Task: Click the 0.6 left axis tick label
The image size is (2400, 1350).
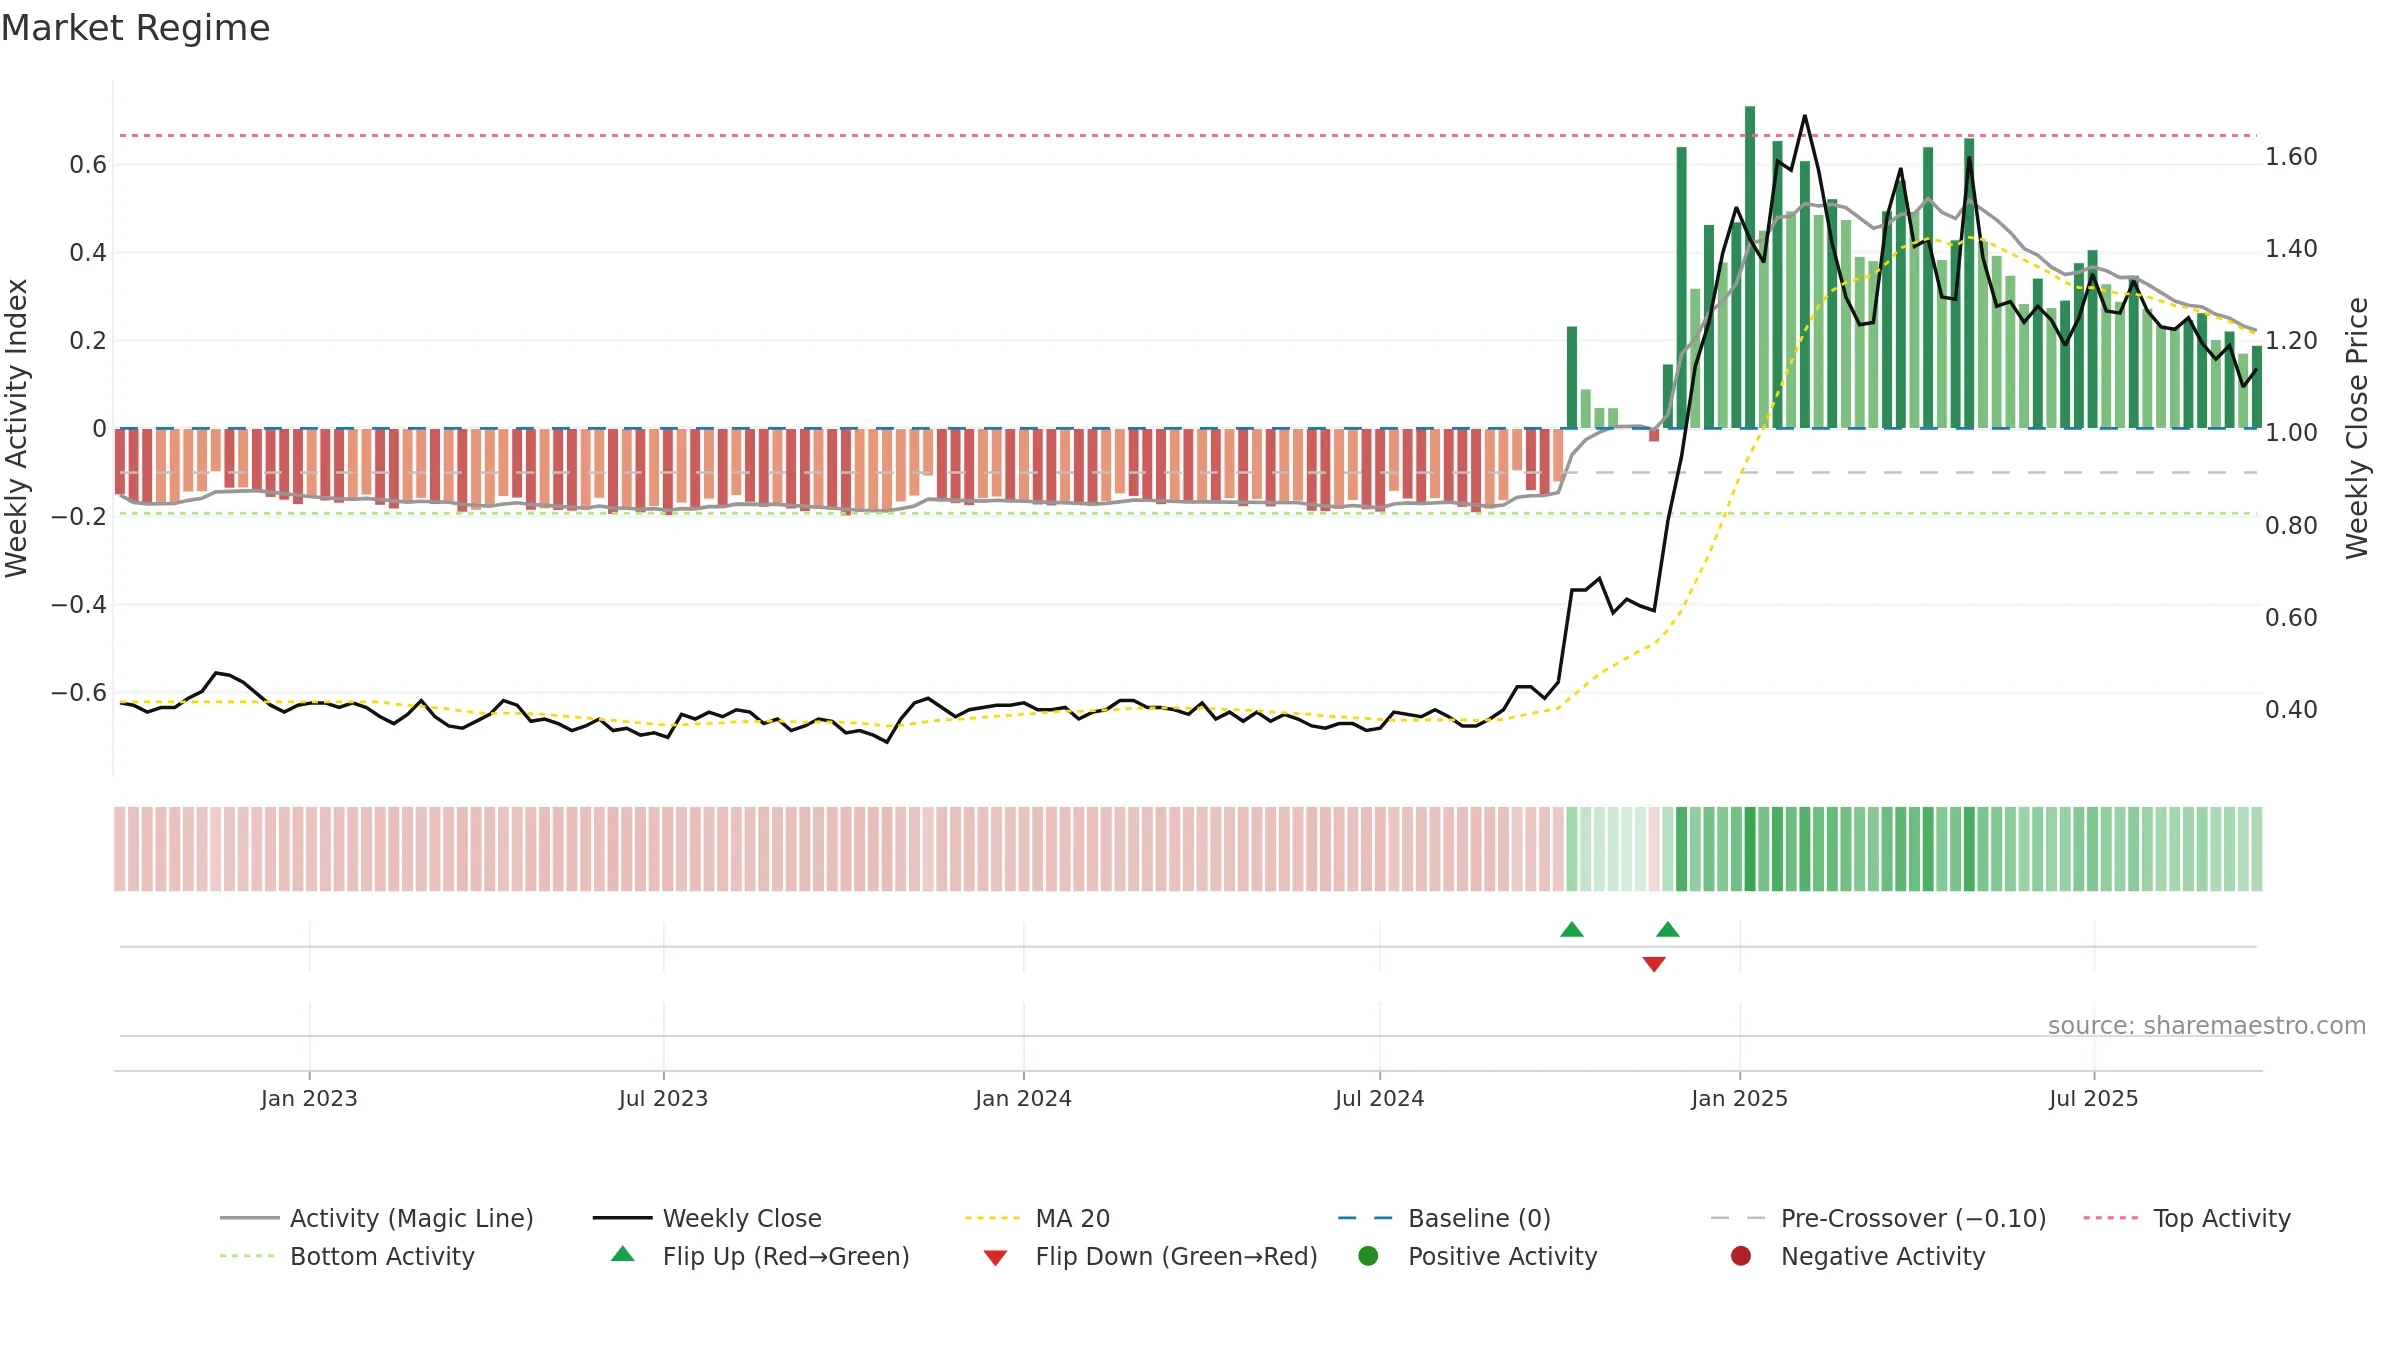Action: [88, 165]
